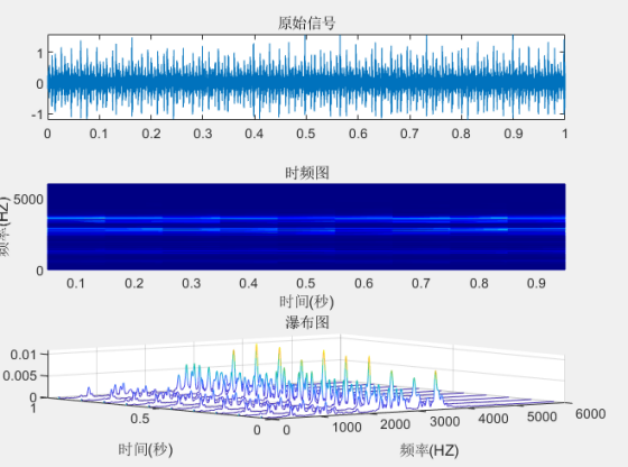Select the blue waveform in the original signal plot

[306, 83]
